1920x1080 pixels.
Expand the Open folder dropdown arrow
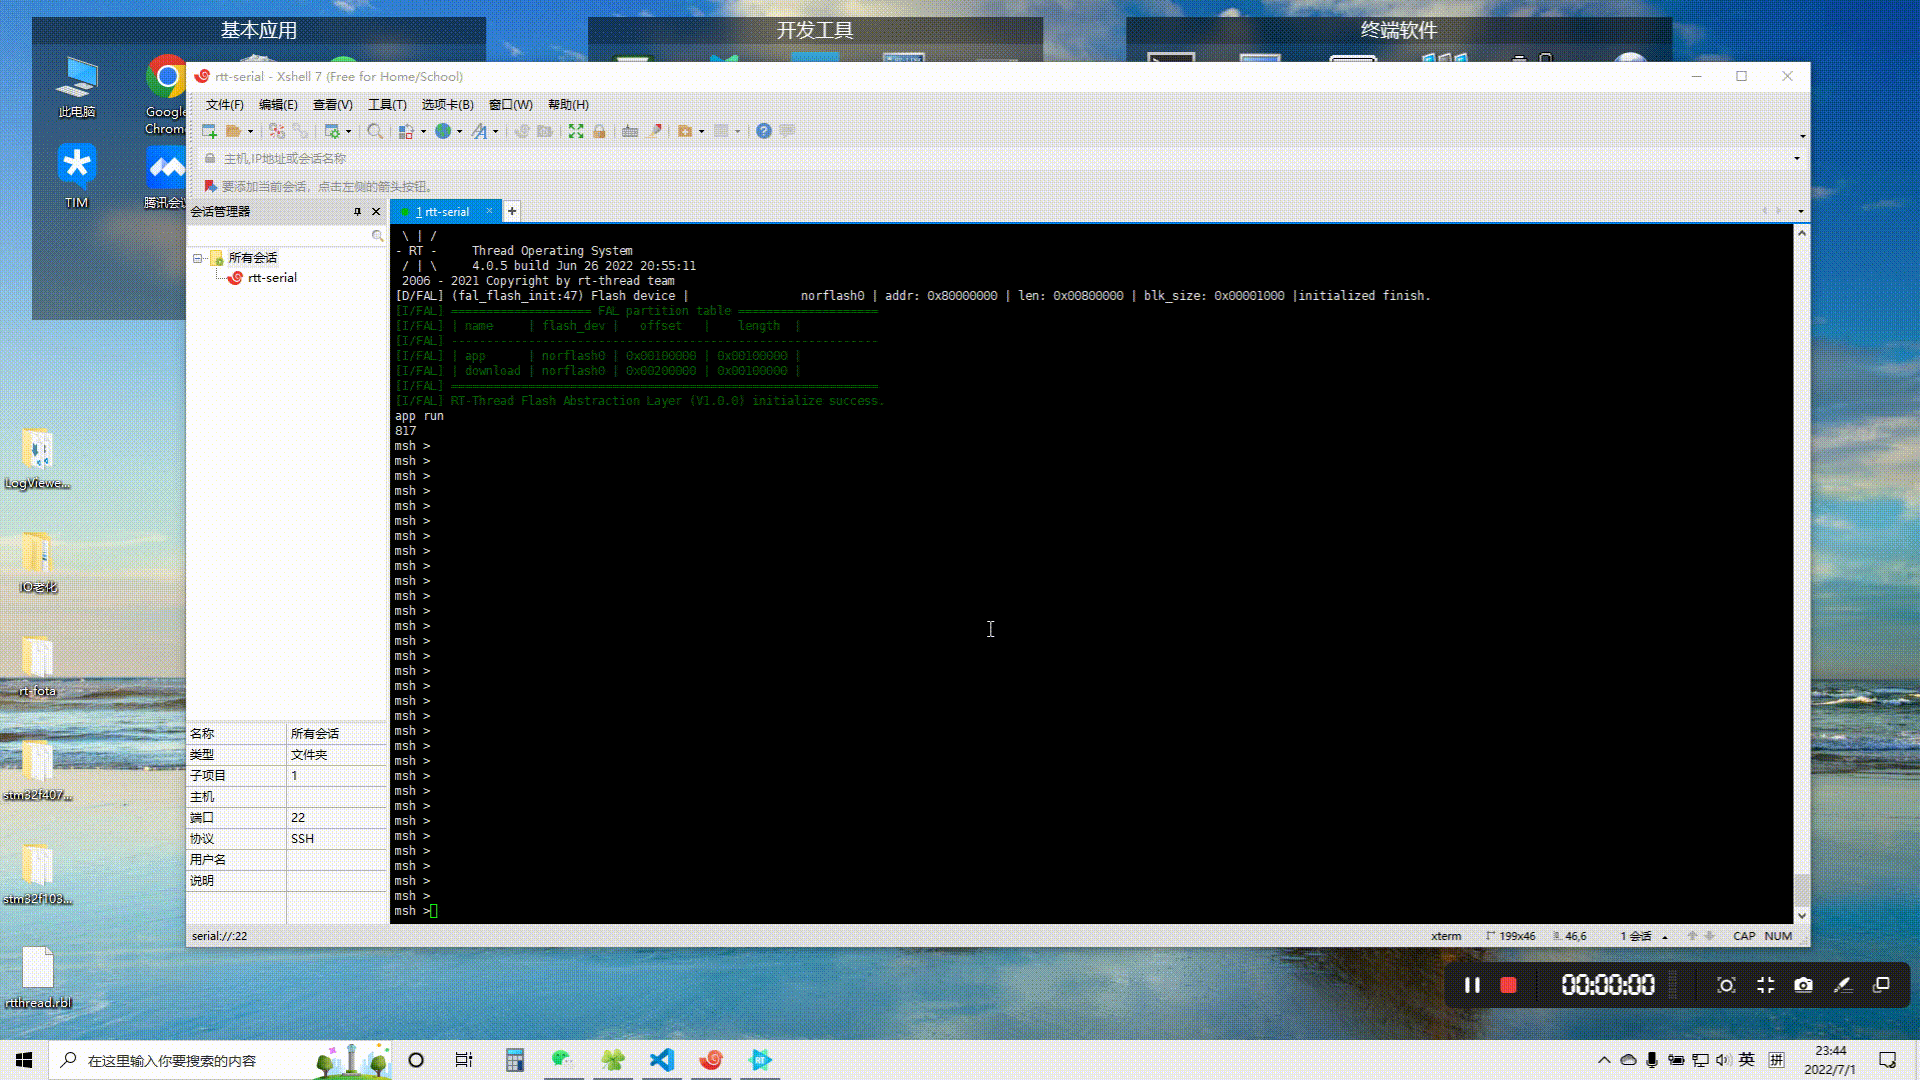coord(250,132)
